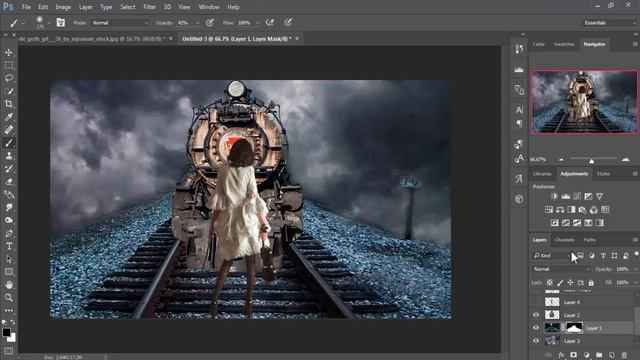Select the Layer 1 mask thumbnail
Viewport: 640px width, 360px height.
pyautogui.click(x=574, y=328)
